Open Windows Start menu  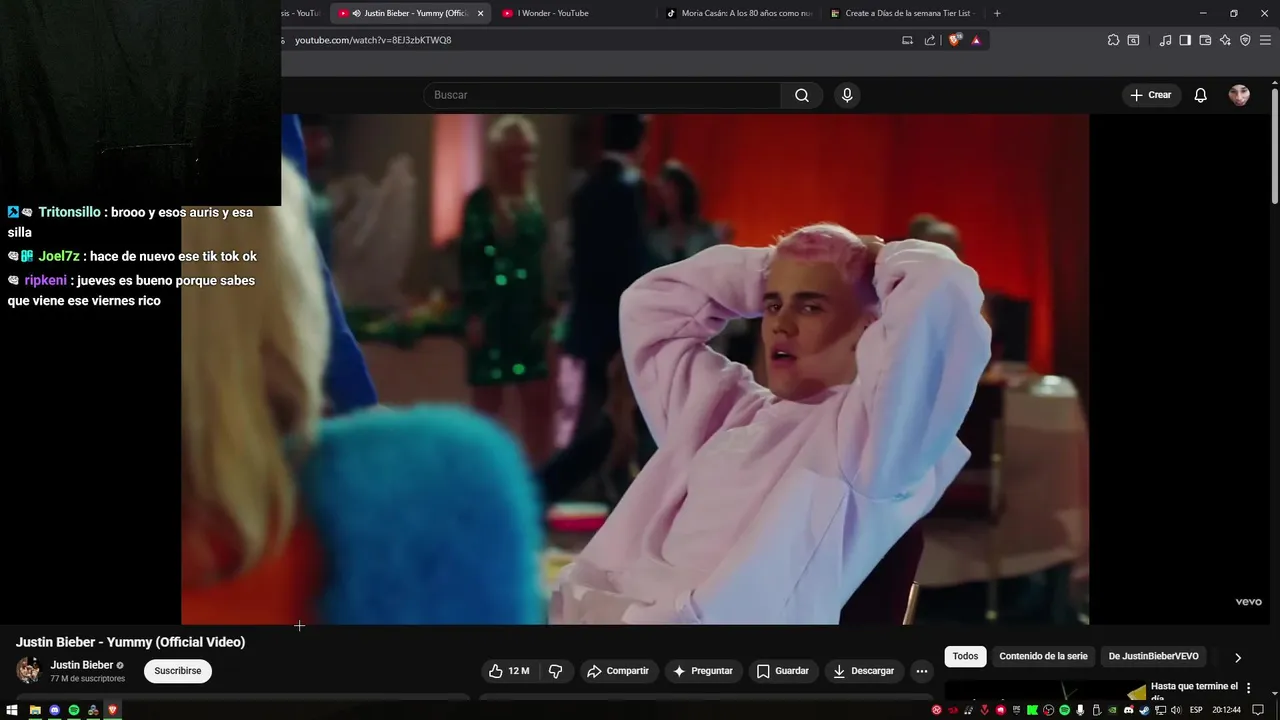[x=13, y=710]
